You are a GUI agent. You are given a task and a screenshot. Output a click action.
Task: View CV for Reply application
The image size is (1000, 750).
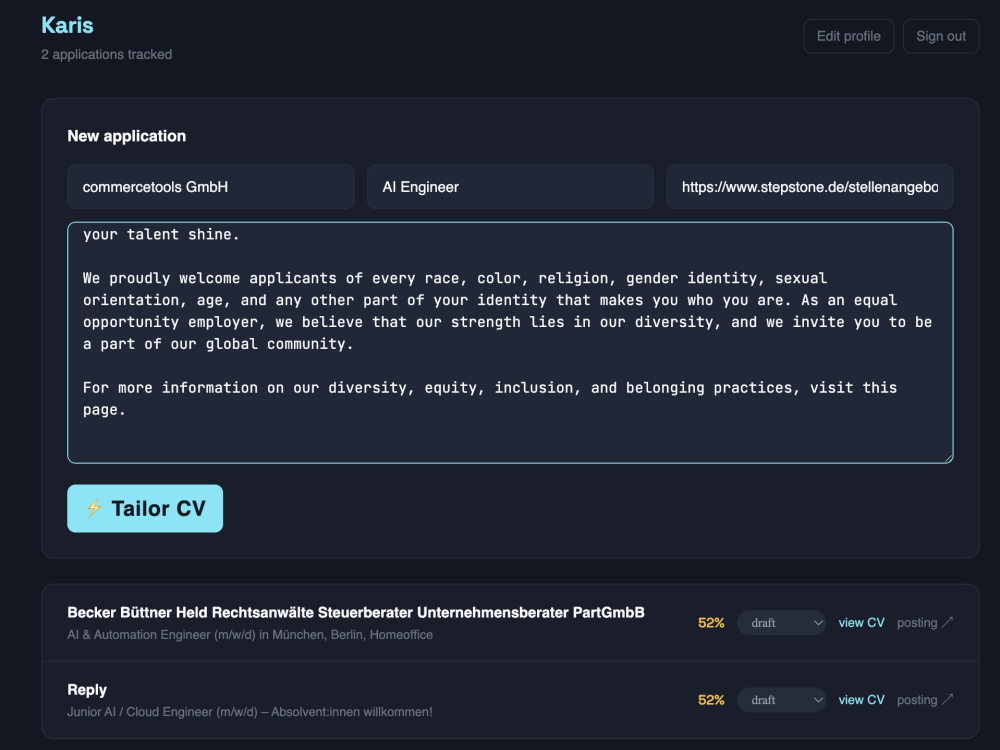coord(861,700)
